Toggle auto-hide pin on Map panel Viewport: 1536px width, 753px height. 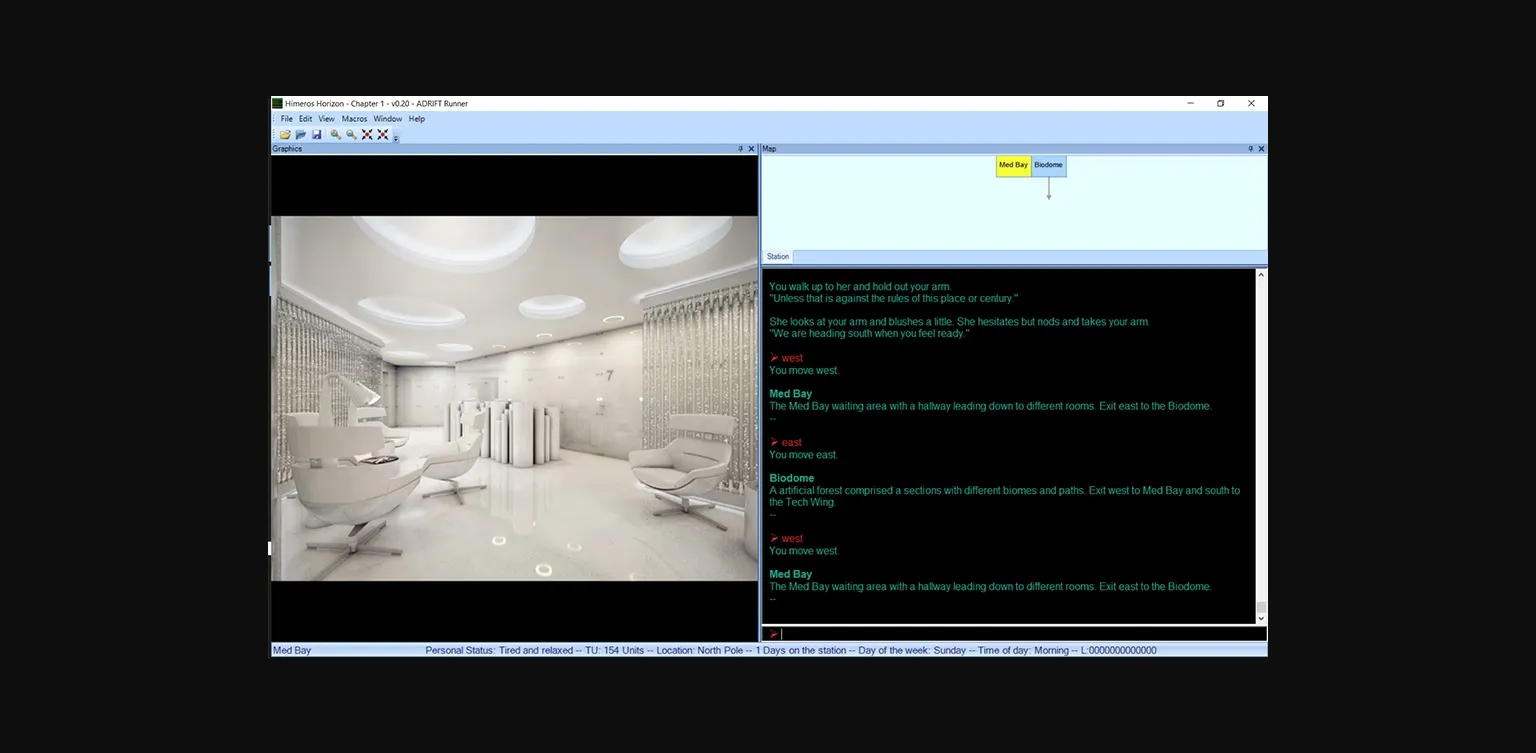(1250, 149)
